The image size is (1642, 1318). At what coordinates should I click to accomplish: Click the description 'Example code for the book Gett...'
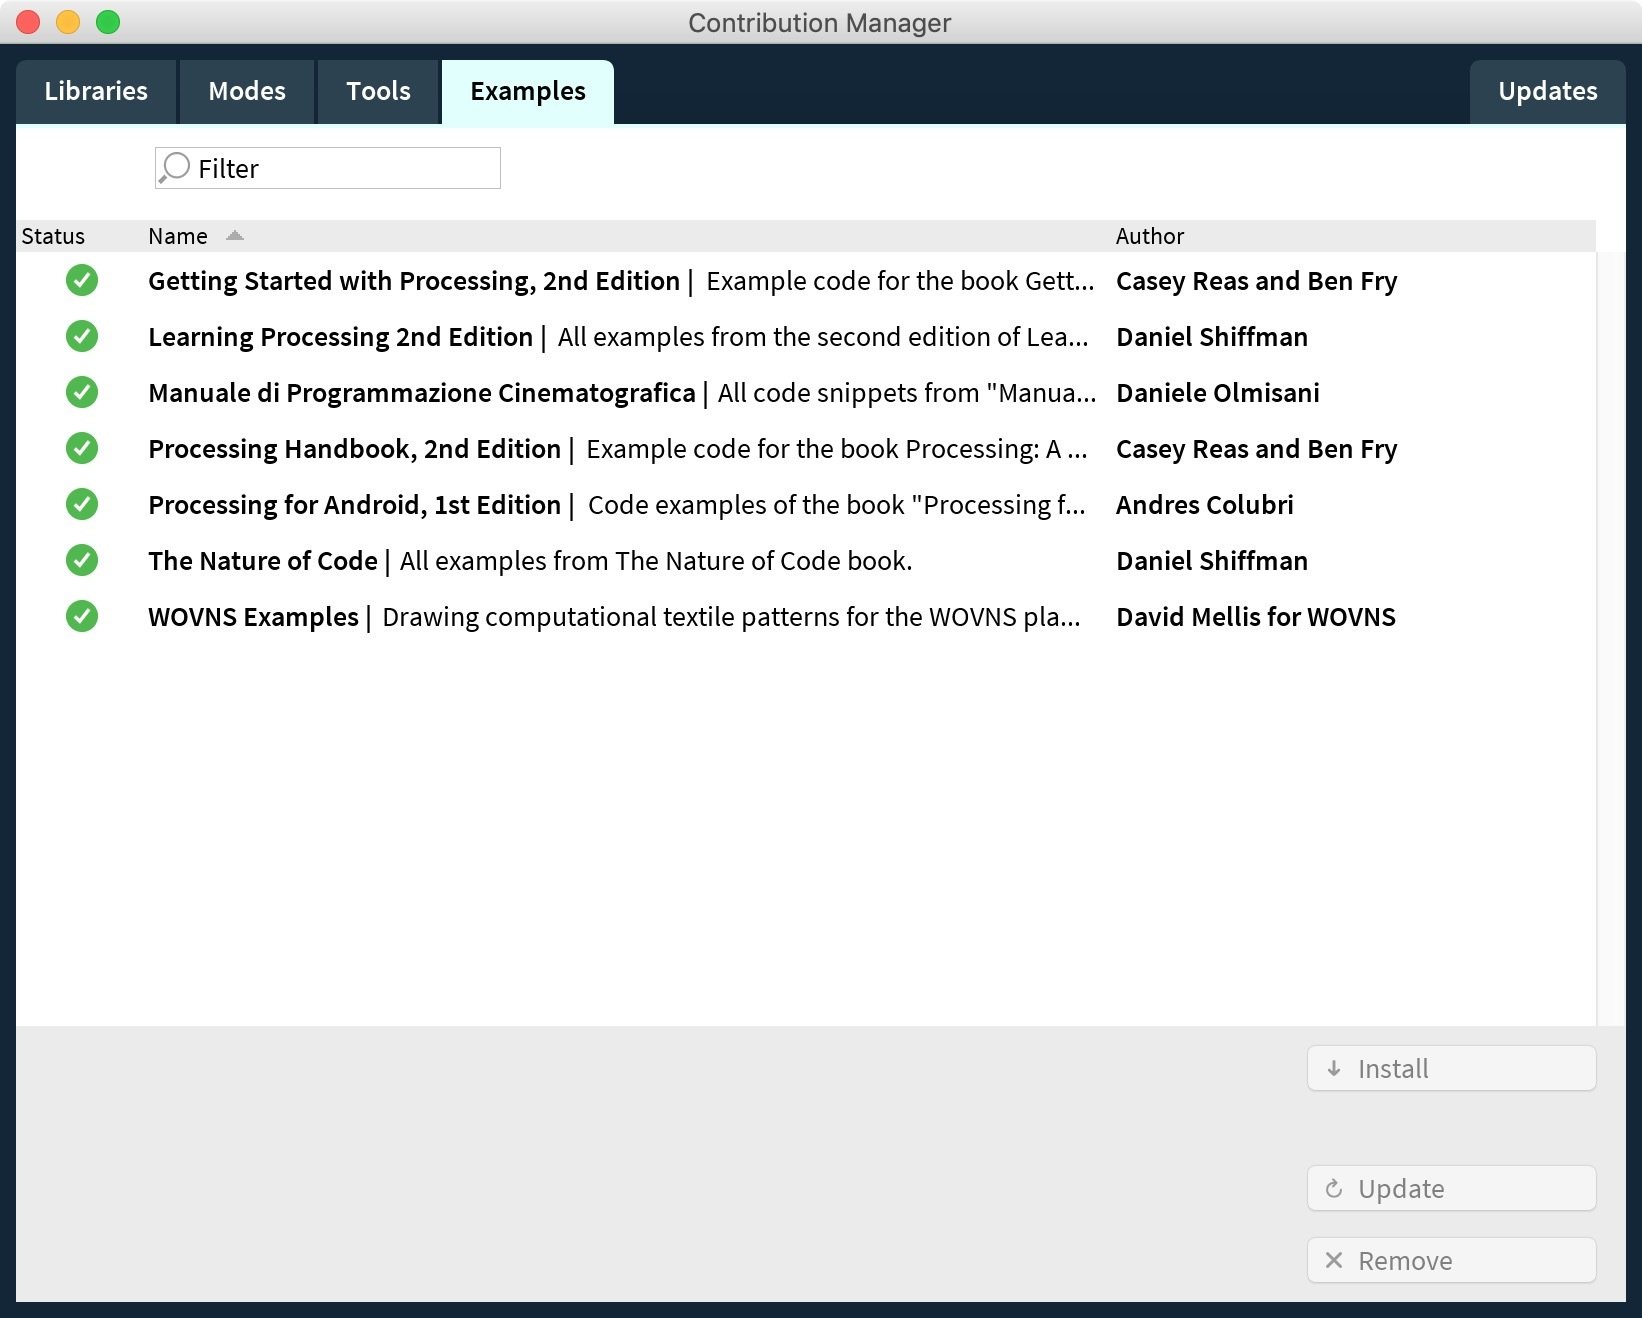[x=900, y=281]
